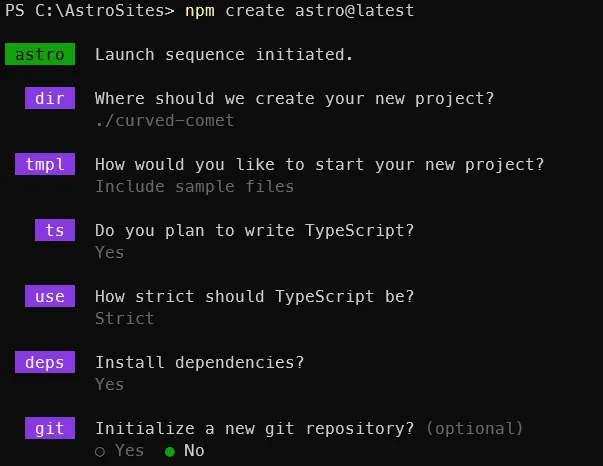Click the 'Install dependencies?' question
Screen dimensions: 603x466
tap(200, 363)
